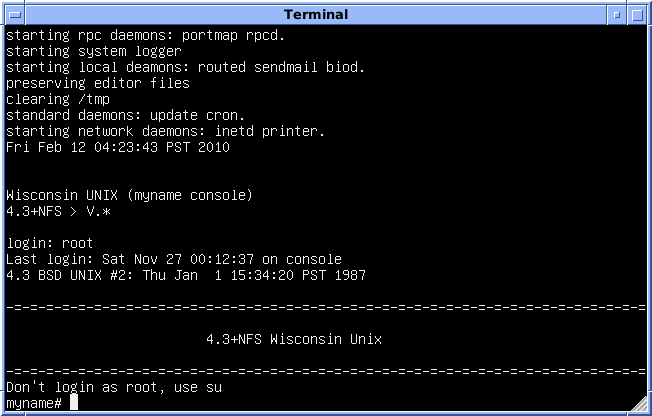
Task: Click the block cursor after myname# prompt
Action: click(x=74, y=403)
